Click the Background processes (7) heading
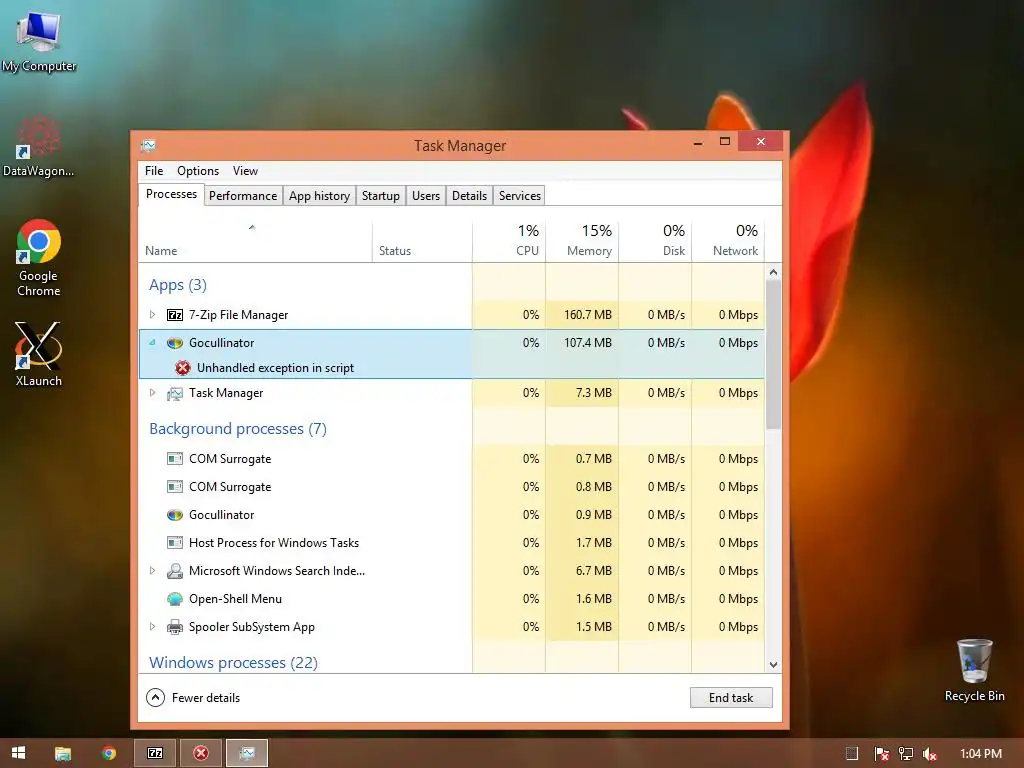Viewport: 1024px width, 768px height. [238, 429]
